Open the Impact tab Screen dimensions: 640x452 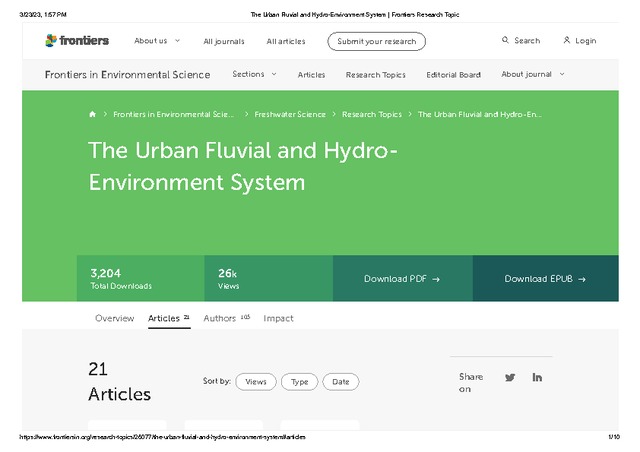pos(278,319)
